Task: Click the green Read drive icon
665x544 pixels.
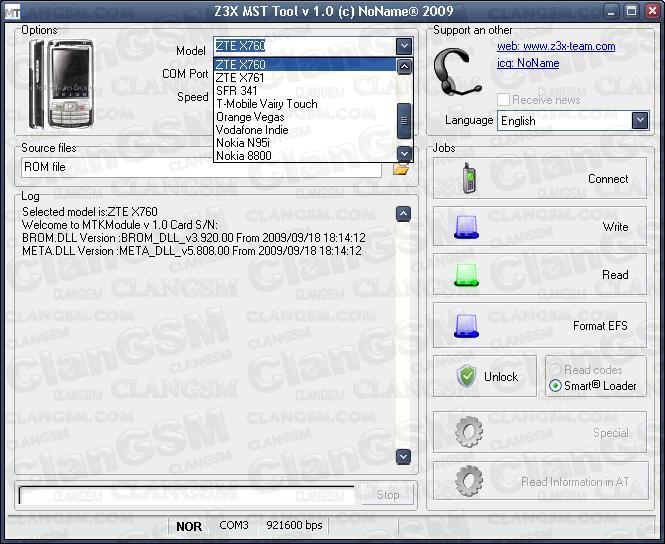Action: pos(466,275)
